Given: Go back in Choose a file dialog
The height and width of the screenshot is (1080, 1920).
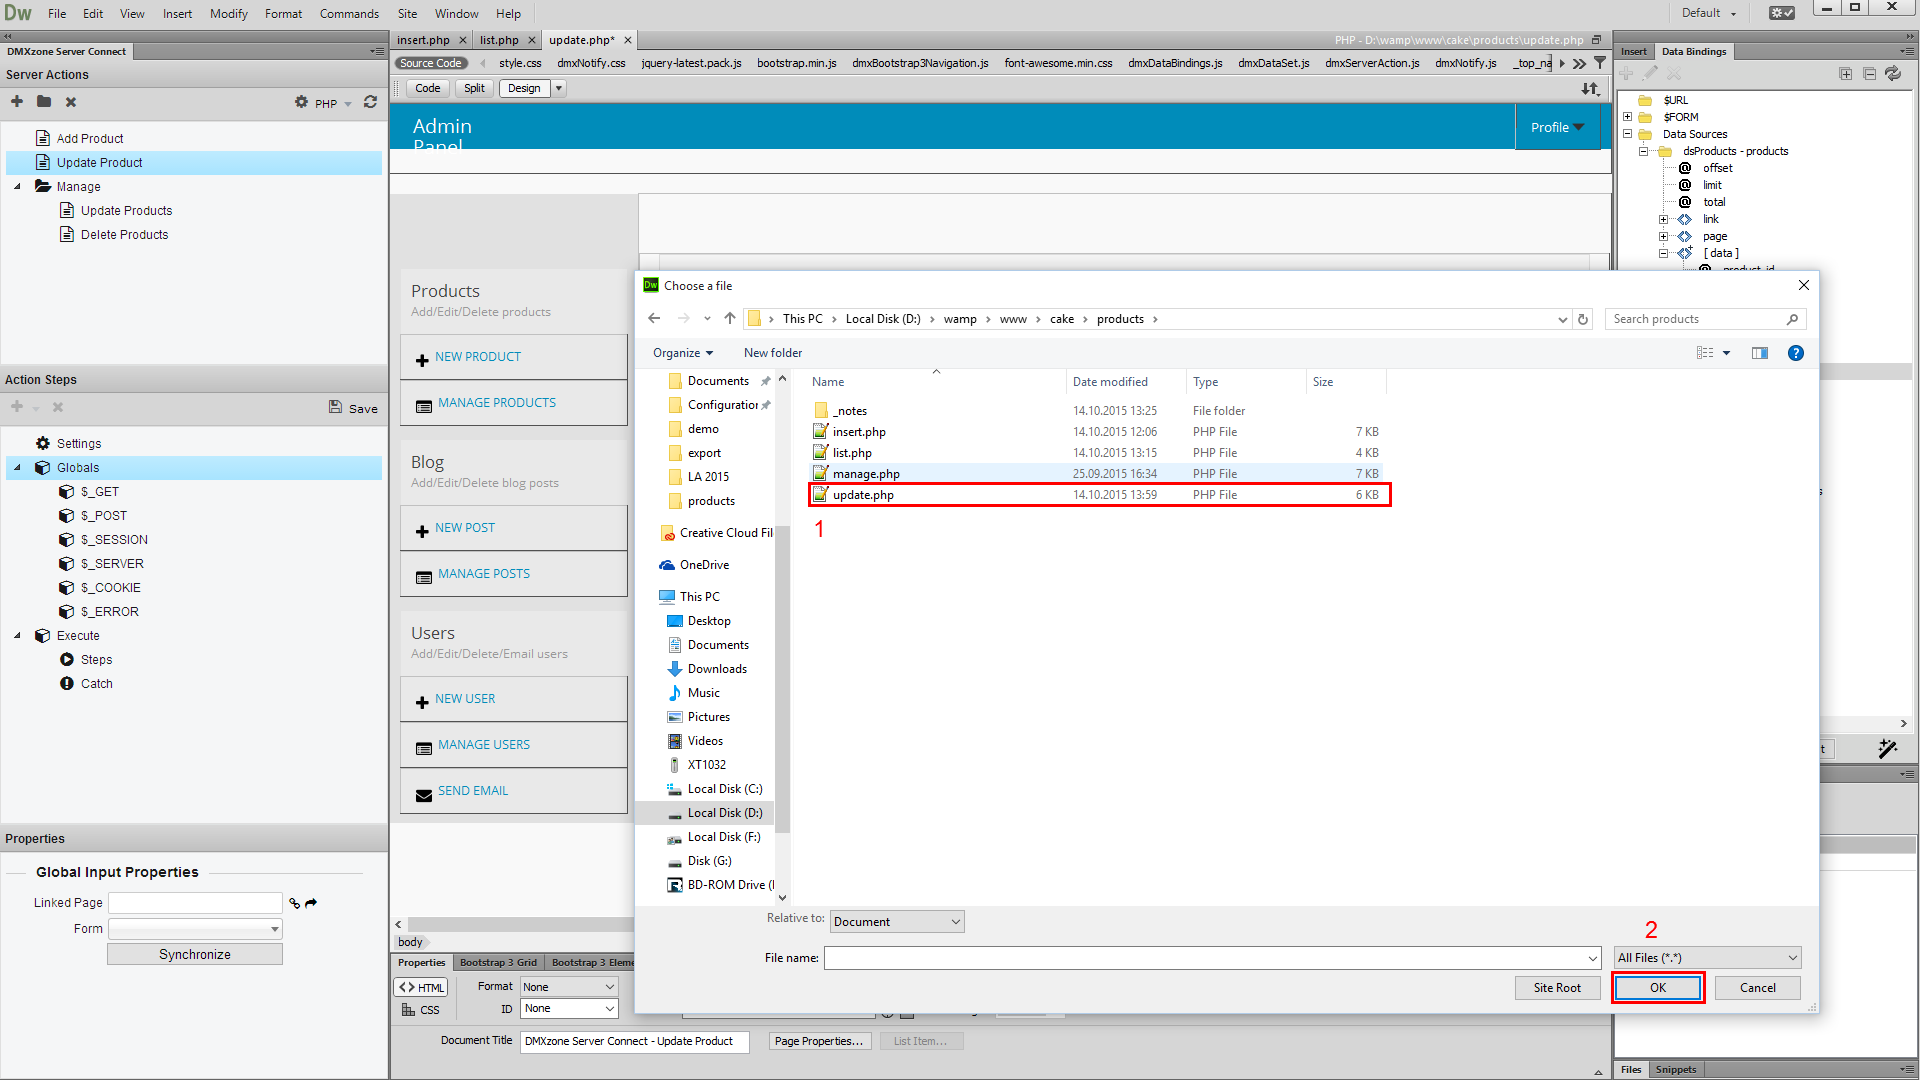Looking at the screenshot, I should [x=654, y=319].
